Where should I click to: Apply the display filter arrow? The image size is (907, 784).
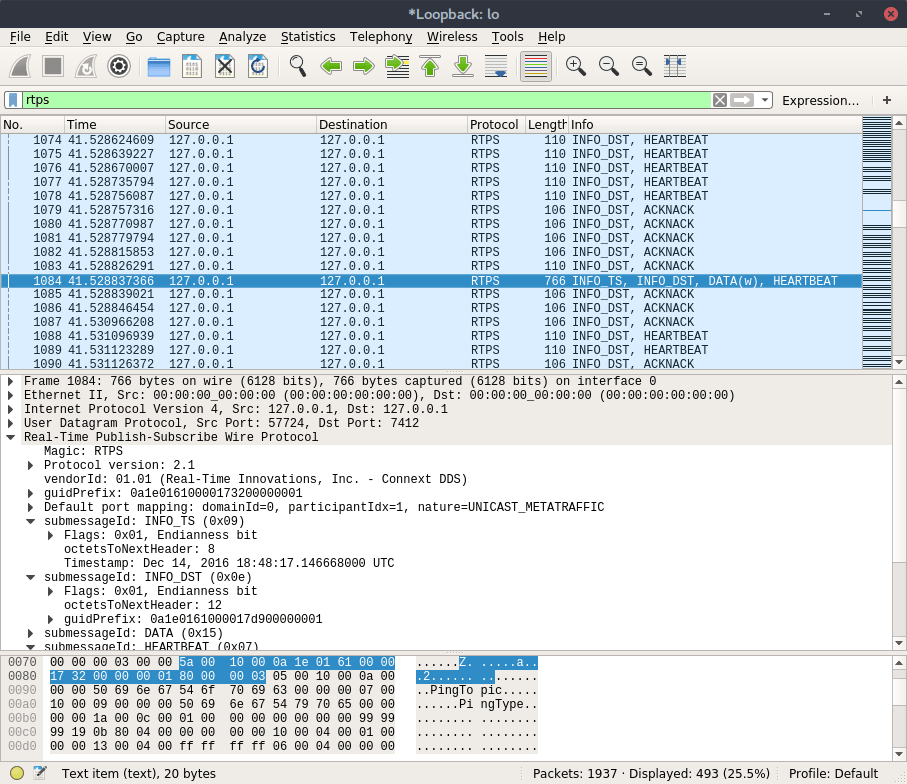point(742,100)
